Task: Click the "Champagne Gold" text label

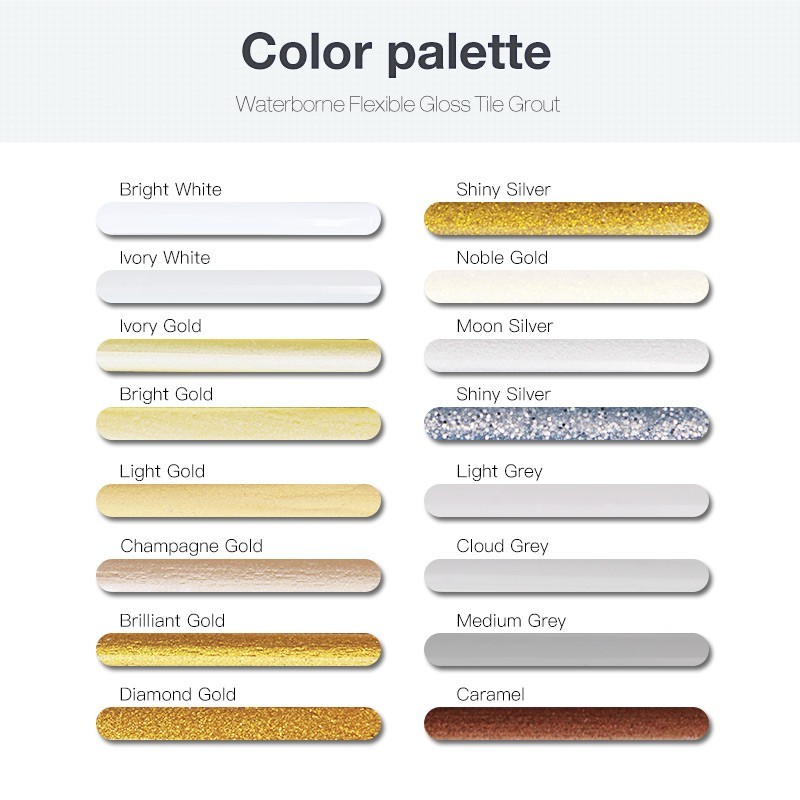Action: (x=191, y=546)
